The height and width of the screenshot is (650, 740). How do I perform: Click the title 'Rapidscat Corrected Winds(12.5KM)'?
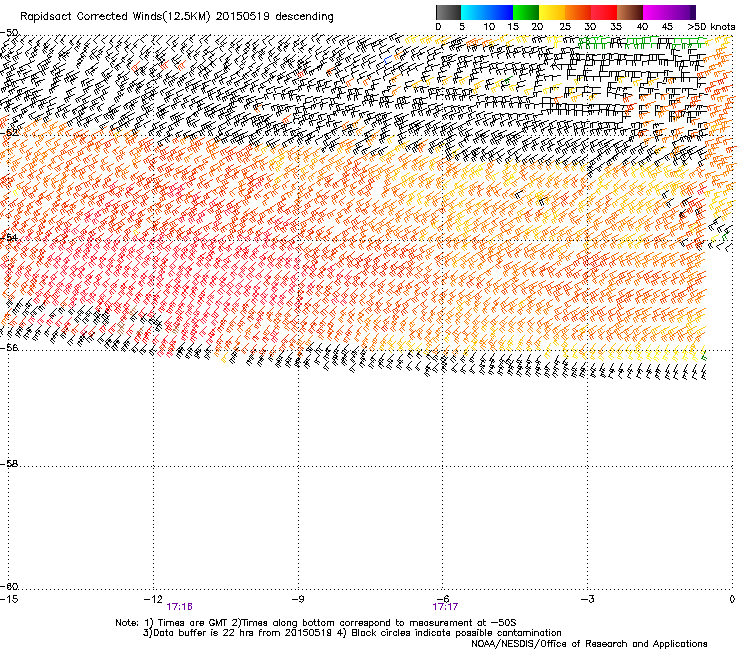click(115, 17)
